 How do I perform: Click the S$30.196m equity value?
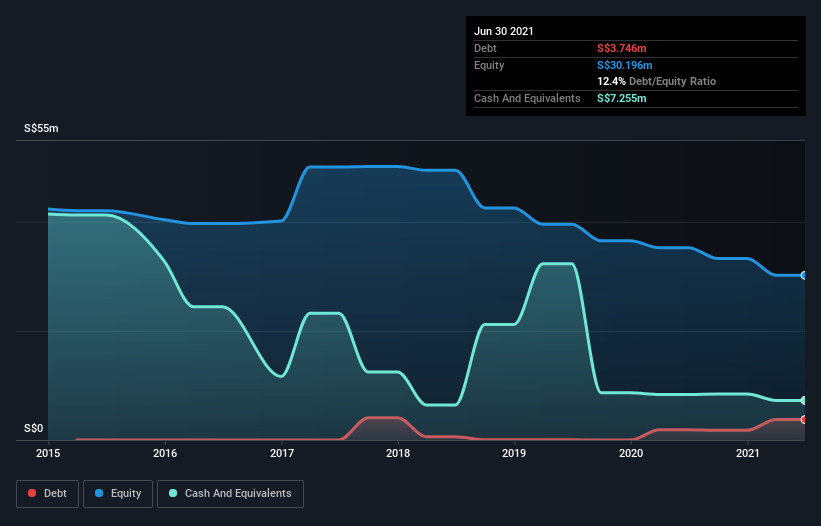point(625,65)
